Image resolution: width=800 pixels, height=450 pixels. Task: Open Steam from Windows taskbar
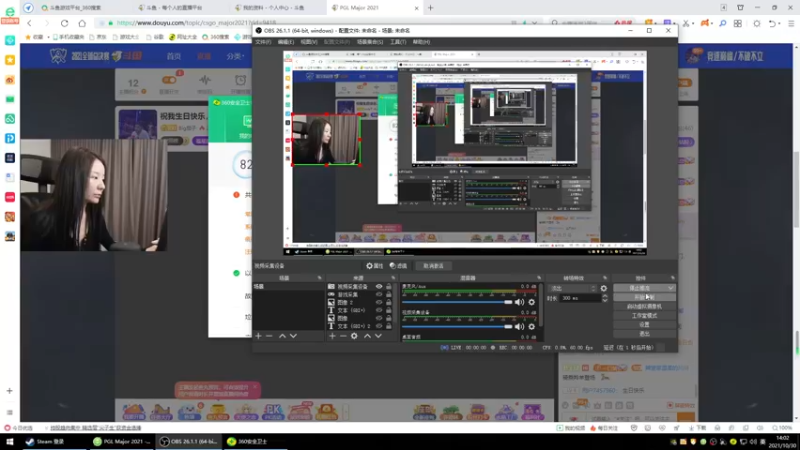pyautogui.click(x=45, y=442)
